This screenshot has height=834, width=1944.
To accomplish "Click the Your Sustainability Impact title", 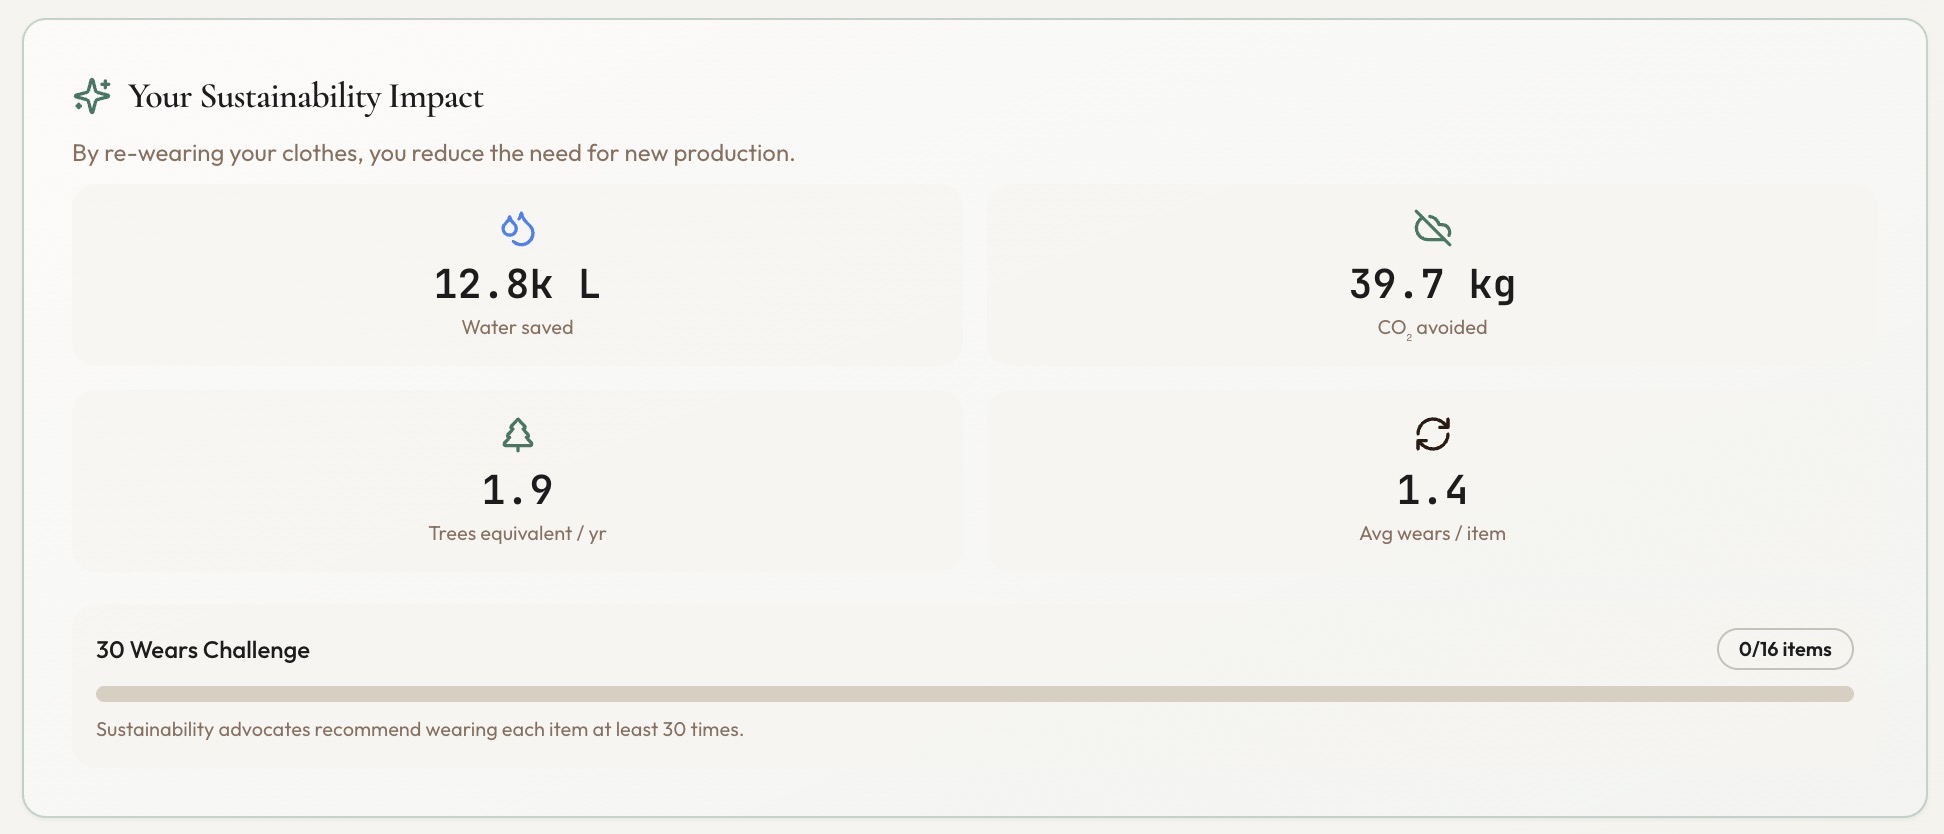I will (x=304, y=96).
